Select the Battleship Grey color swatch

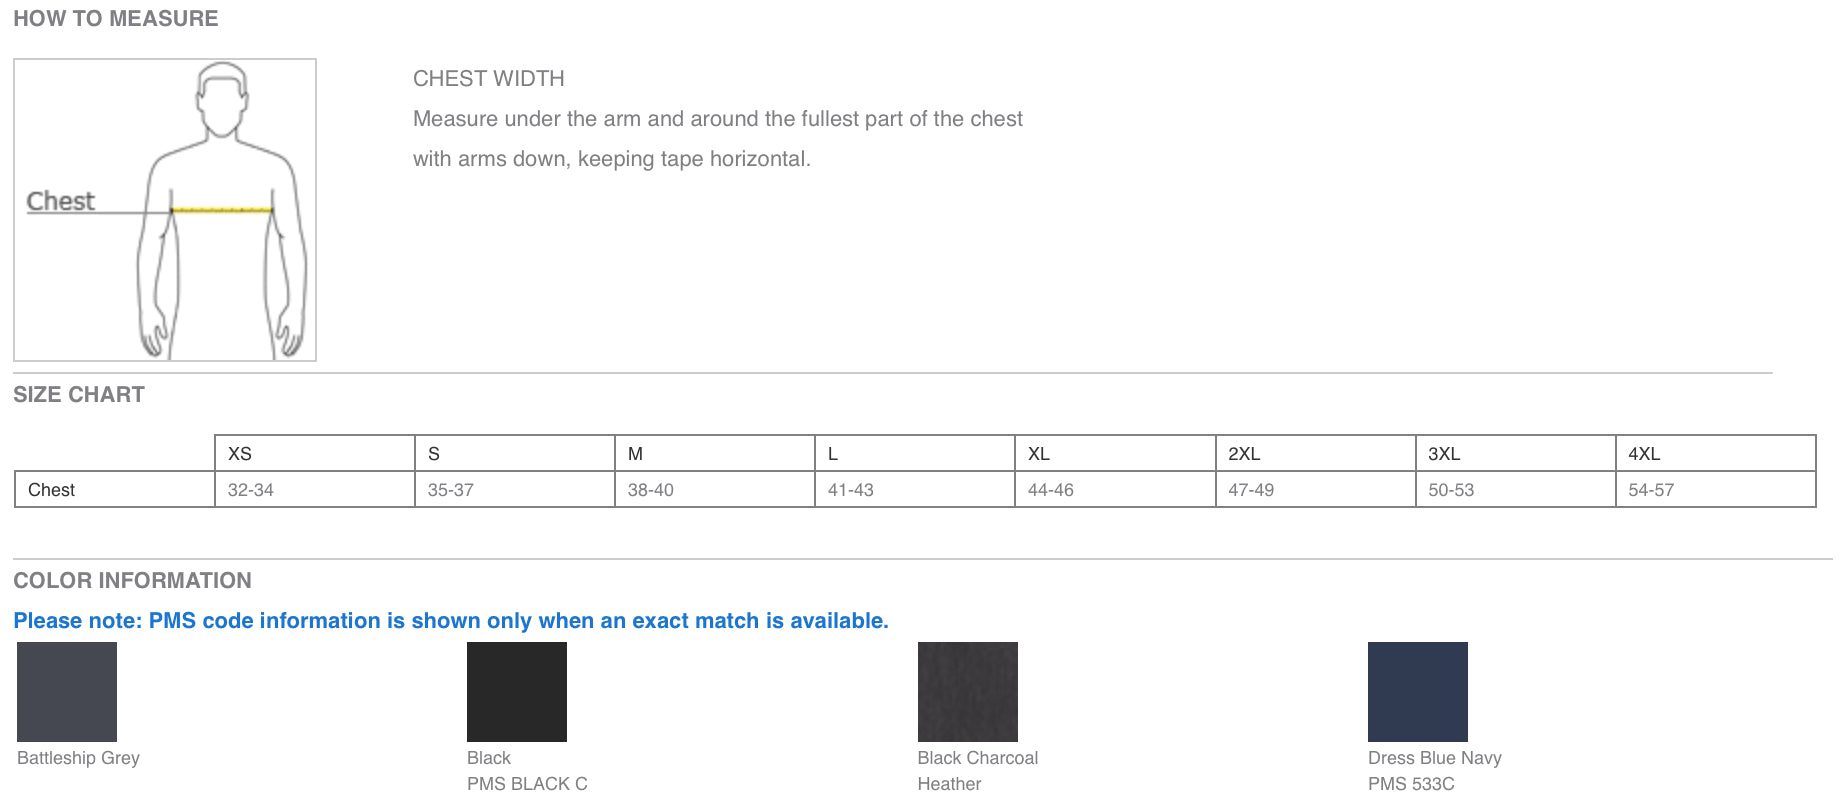(x=67, y=692)
